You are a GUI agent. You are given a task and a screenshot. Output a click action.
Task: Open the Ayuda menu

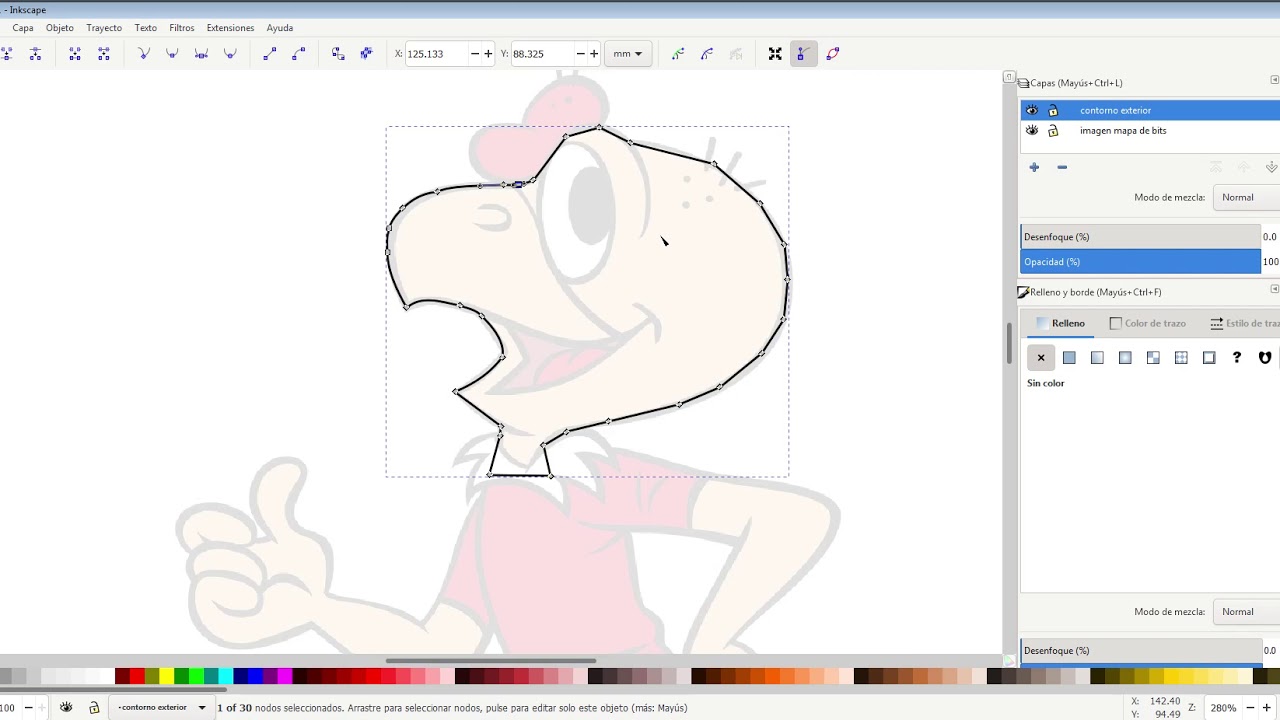click(280, 28)
